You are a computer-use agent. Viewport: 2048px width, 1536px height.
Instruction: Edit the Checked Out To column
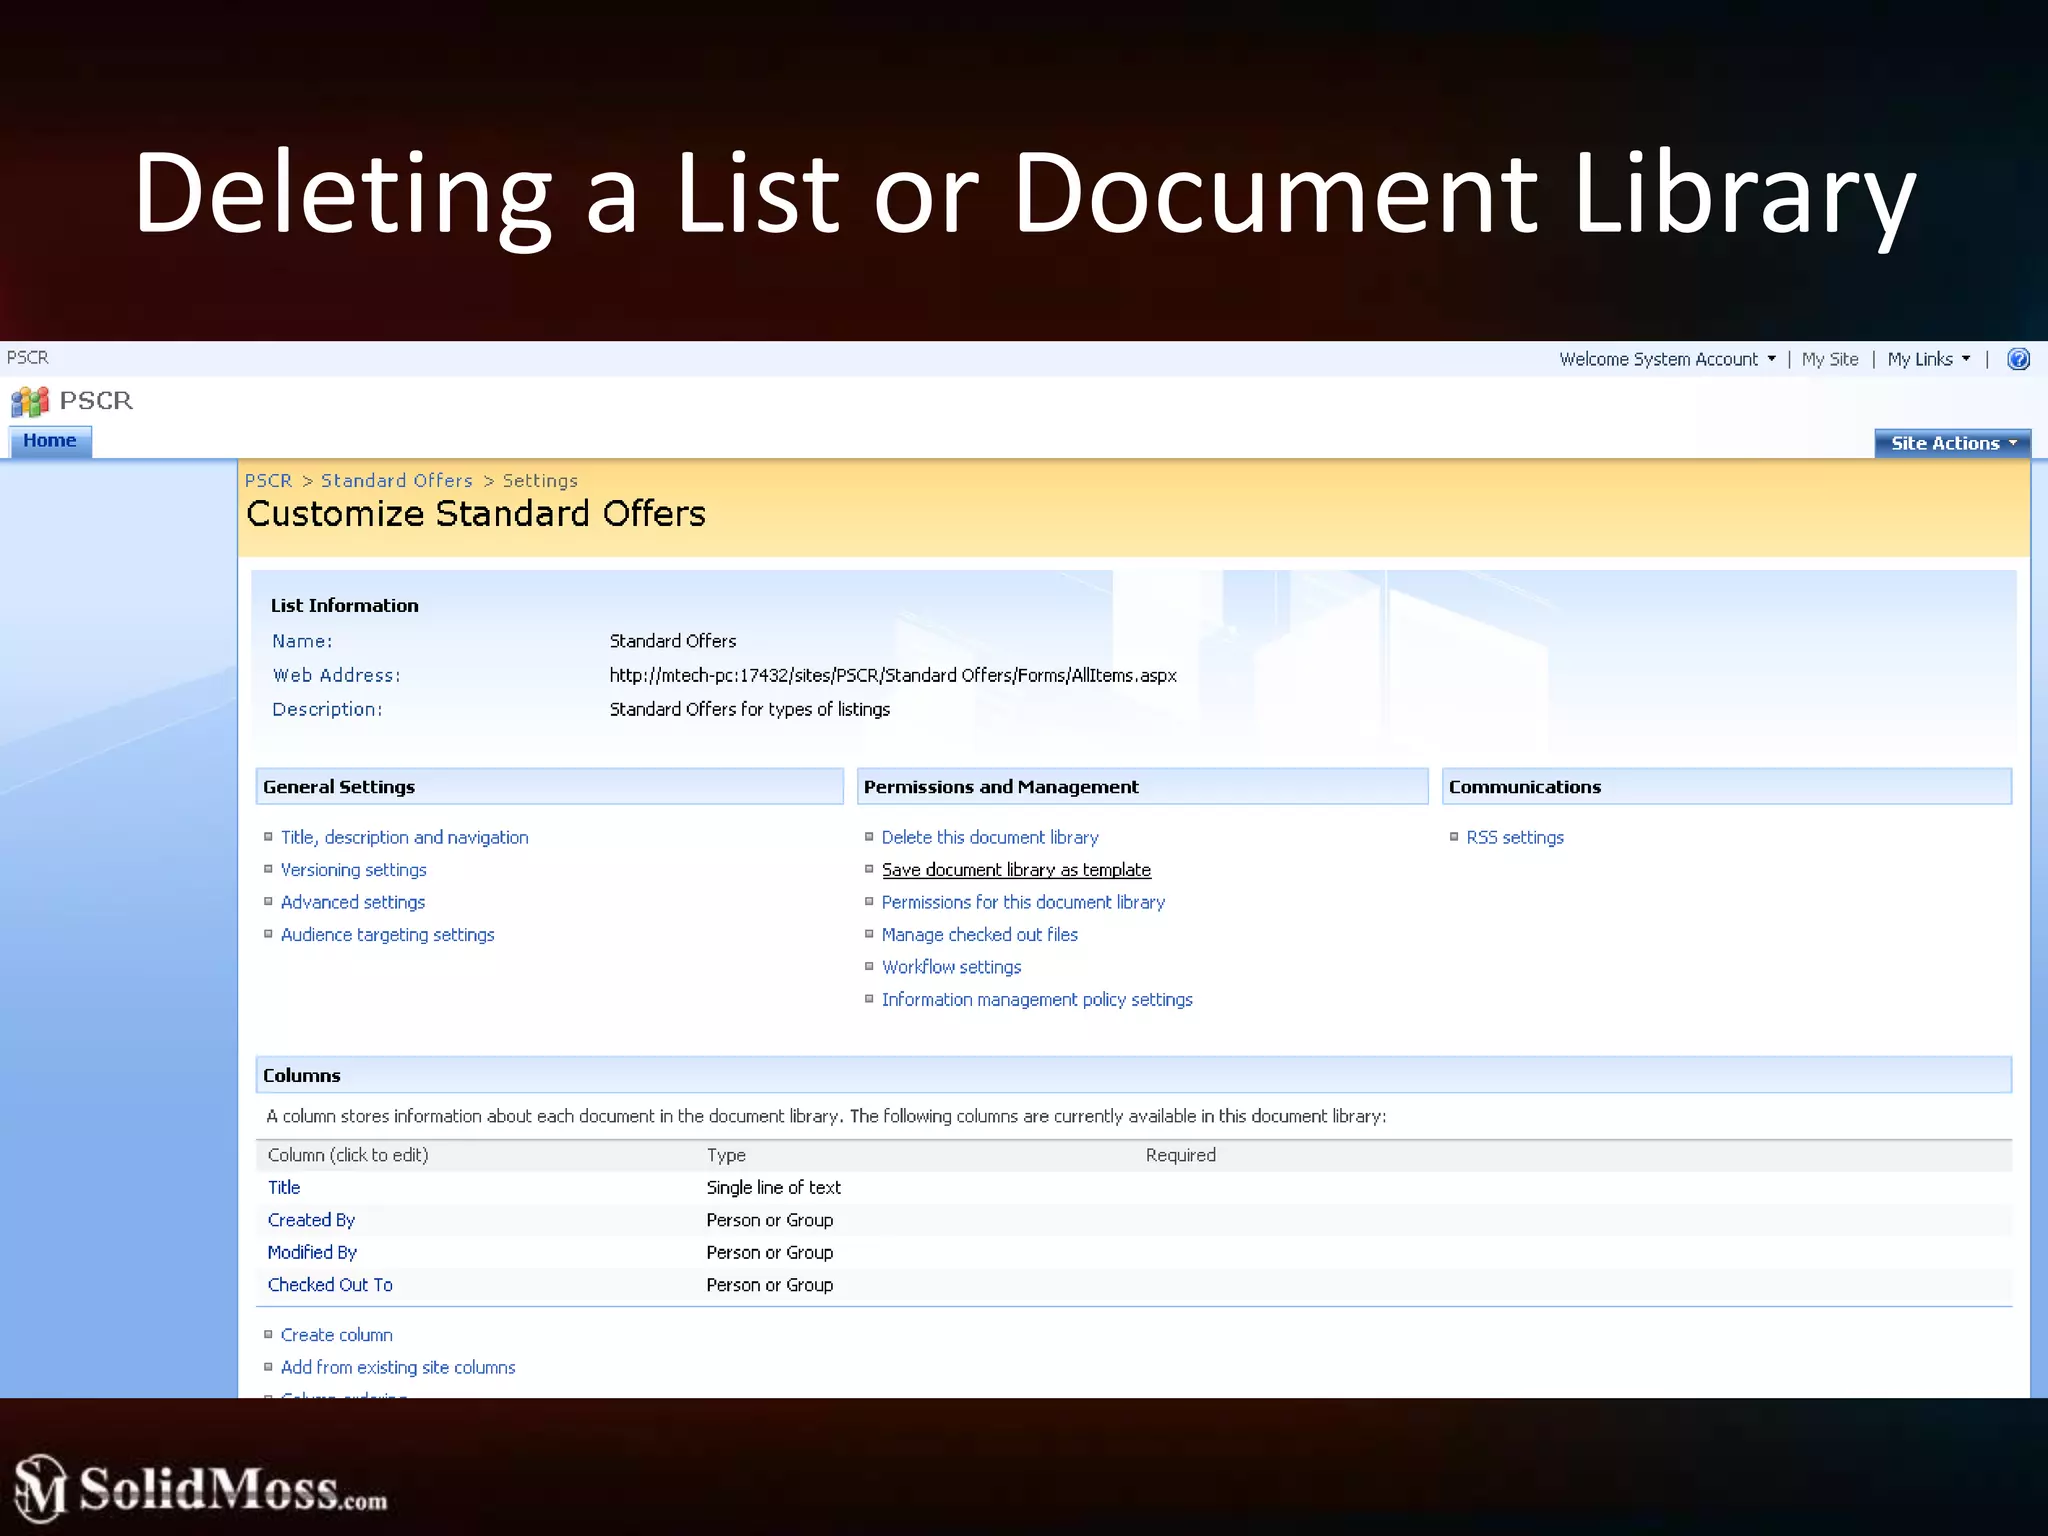330,1285
